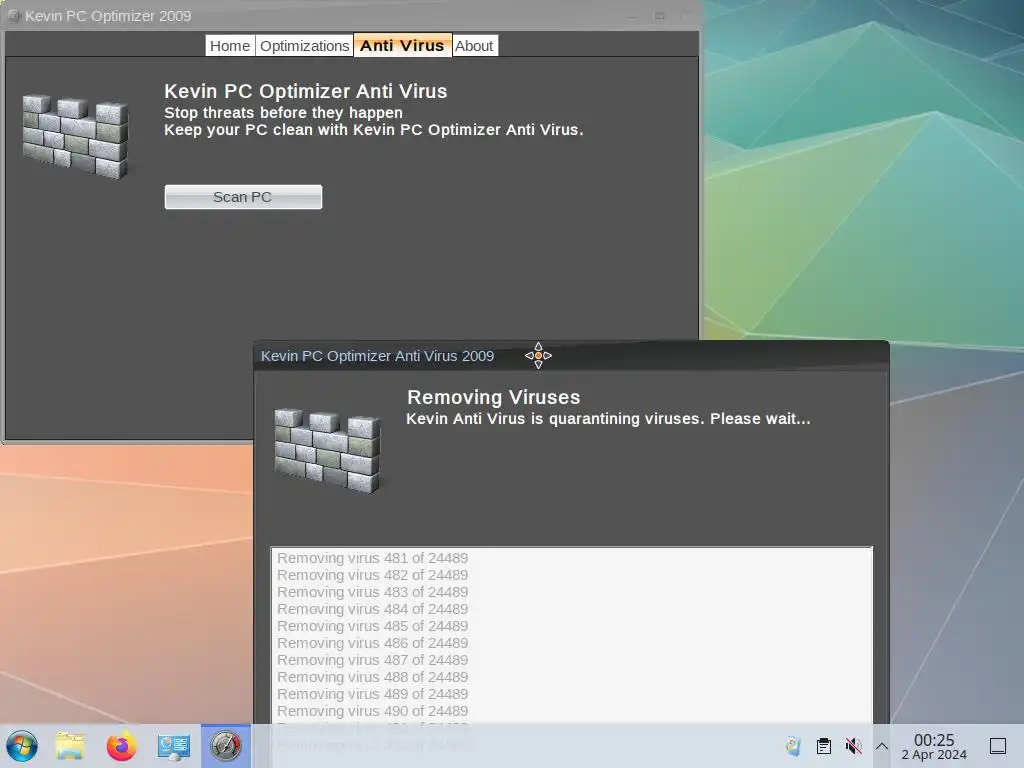The width and height of the screenshot is (1024, 768).
Task: Expand hidden system tray icons
Action: (x=882, y=746)
